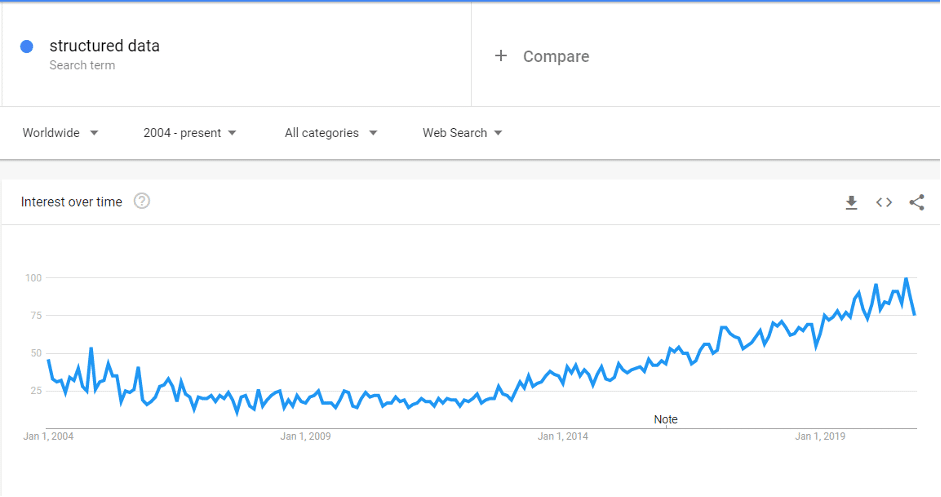Click the Search term subtitle label
The height and width of the screenshot is (497, 941).
coord(82,66)
